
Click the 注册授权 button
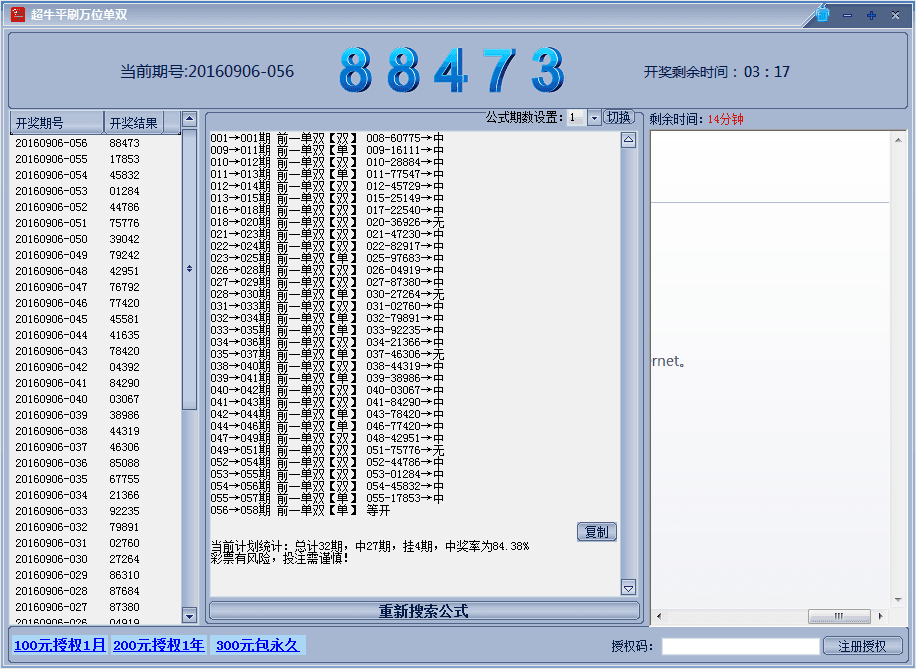click(x=862, y=646)
